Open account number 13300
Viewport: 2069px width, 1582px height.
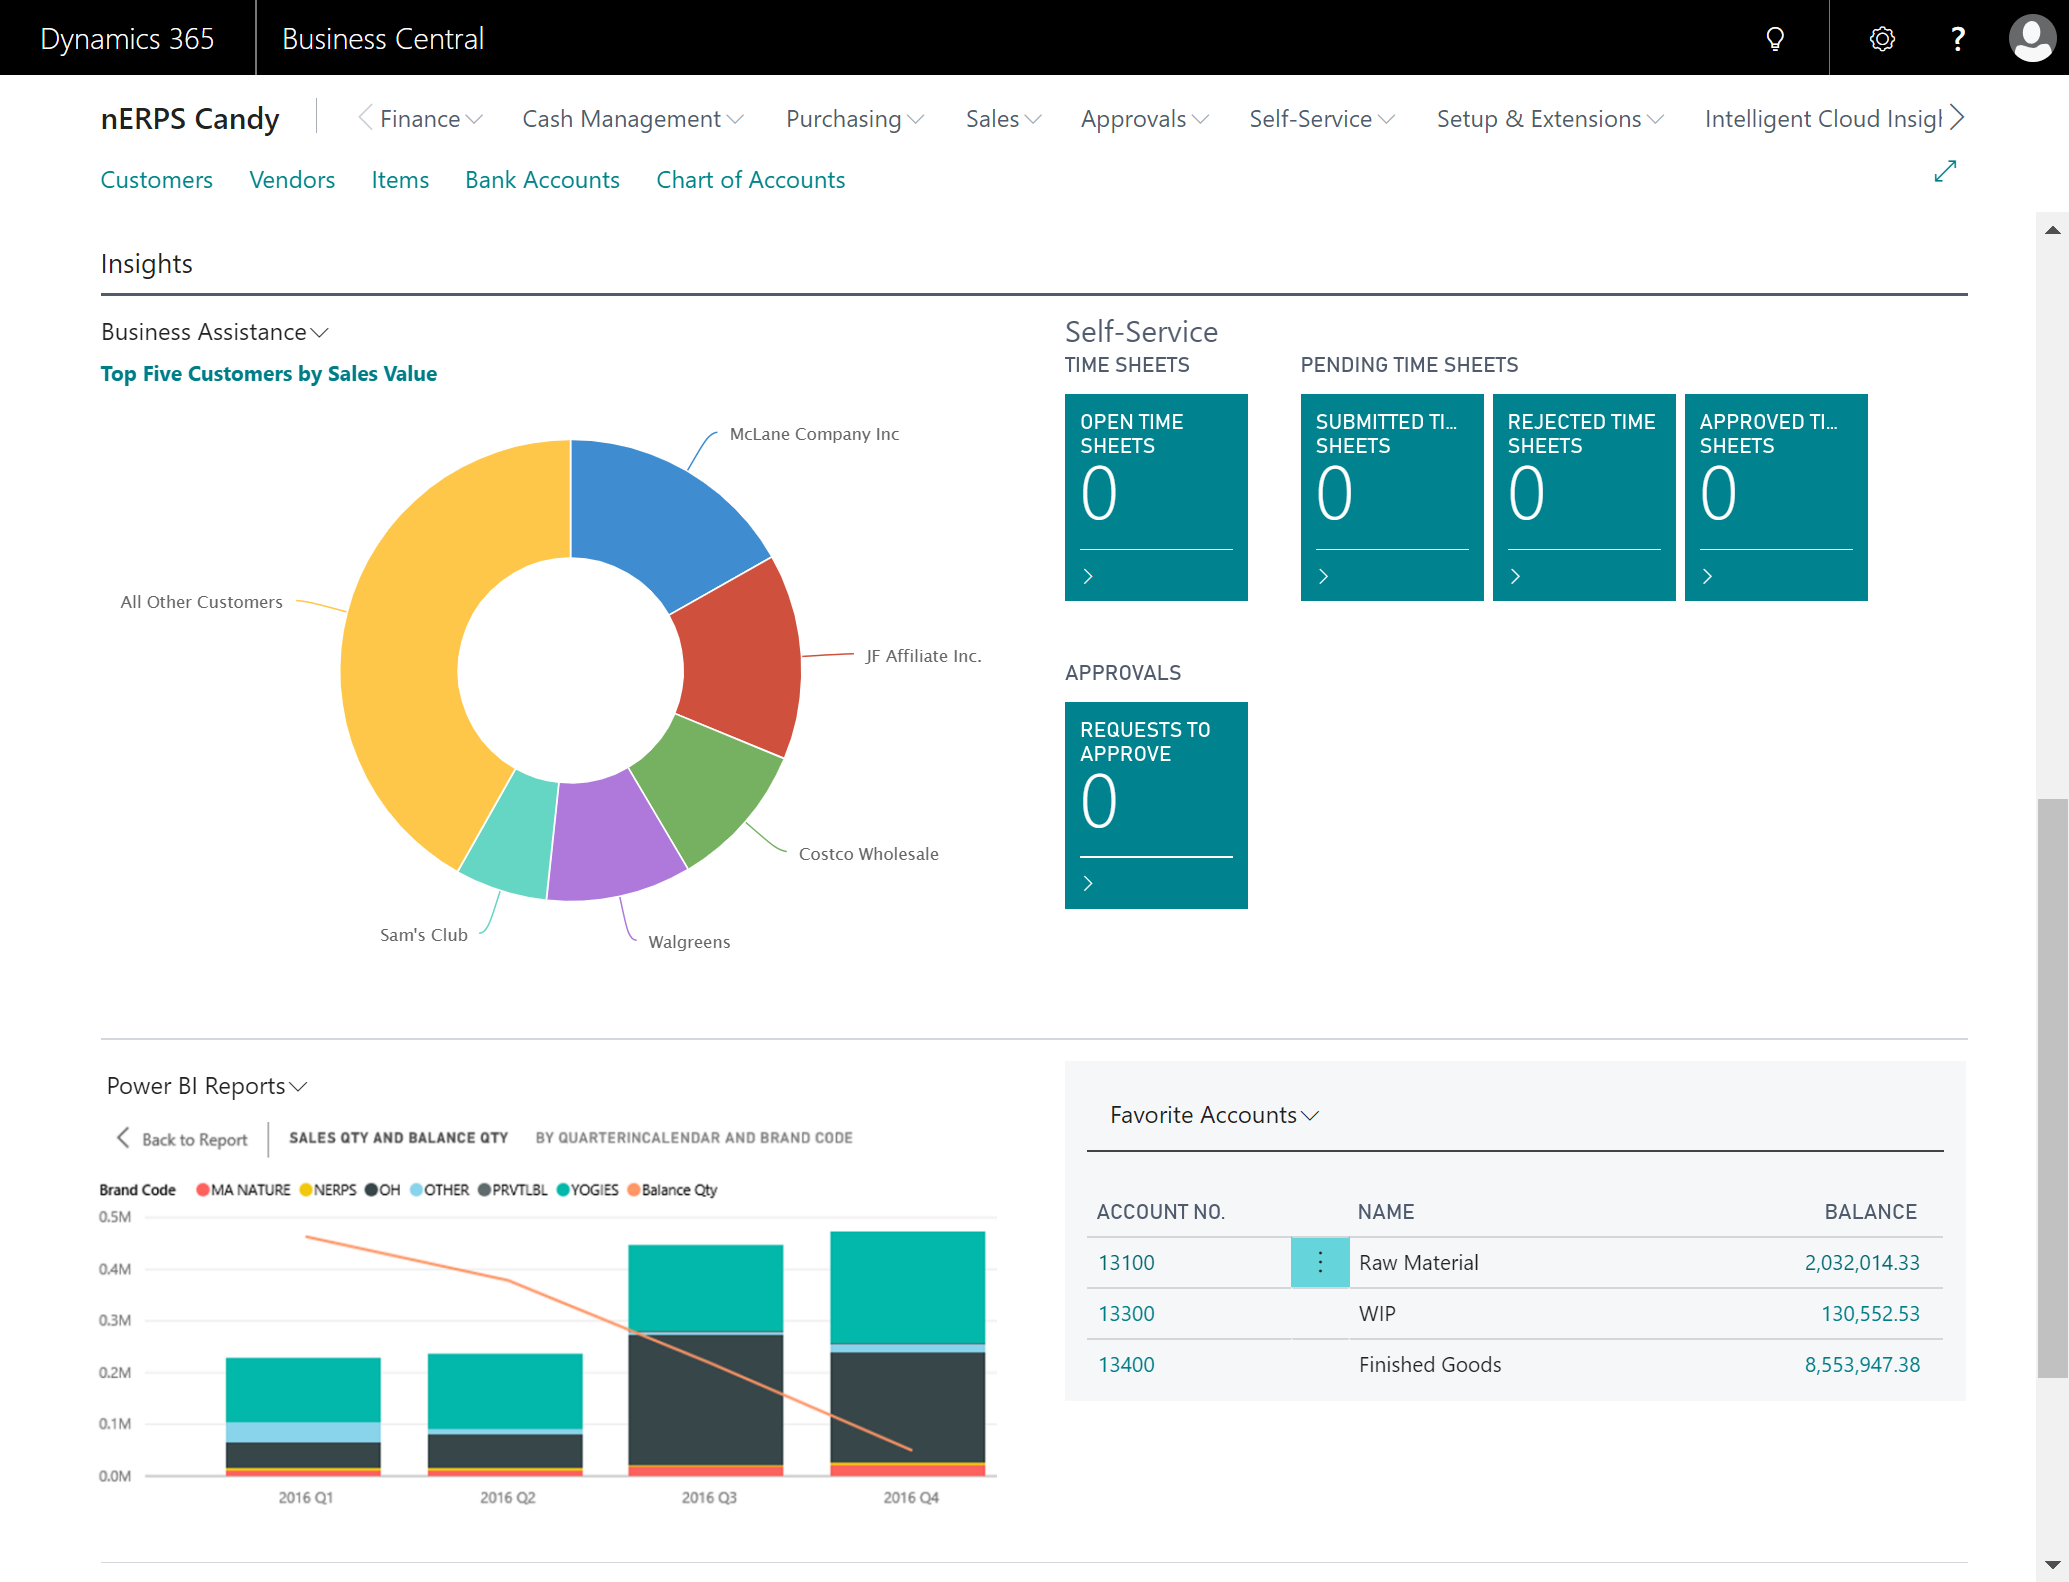[x=1126, y=1314]
